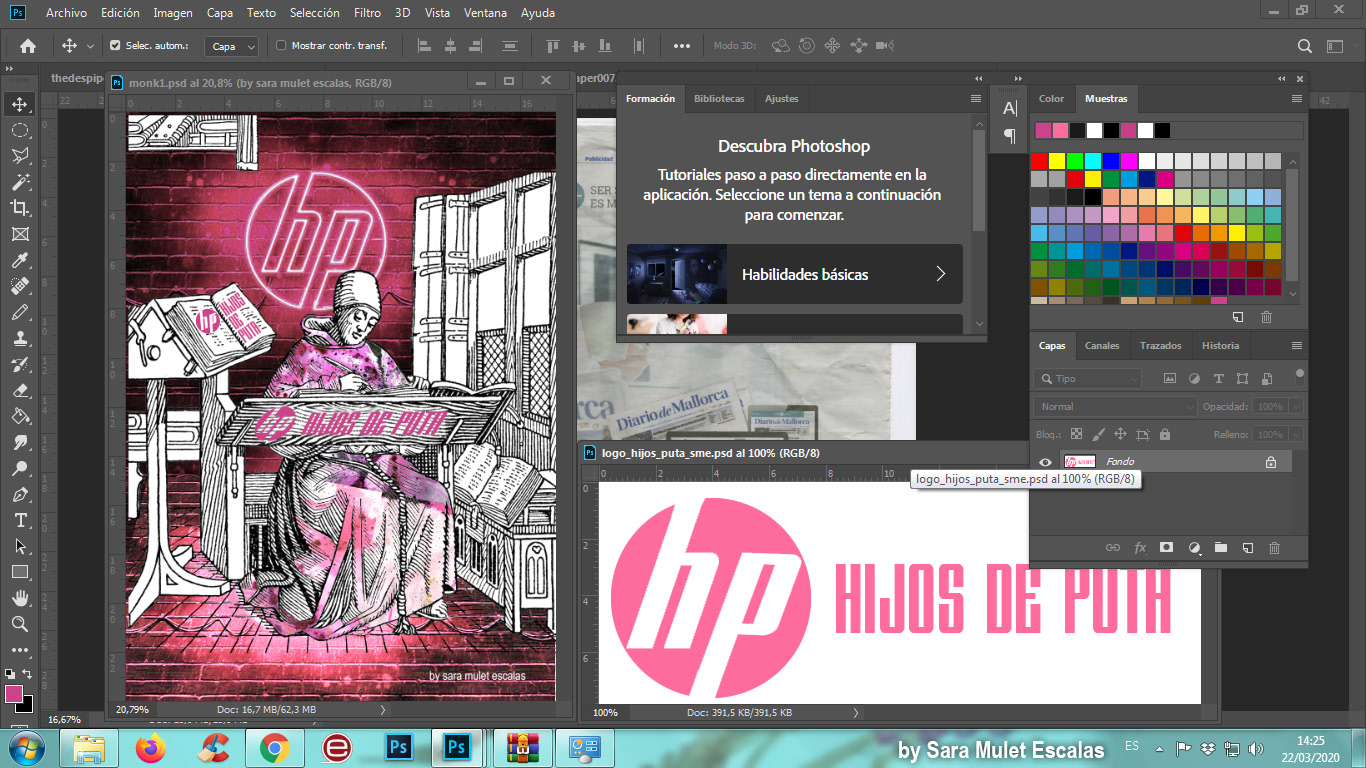The width and height of the screenshot is (1366, 768).
Task: Open the Tipo layer filter dropdown
Action: pos(1088,379)
